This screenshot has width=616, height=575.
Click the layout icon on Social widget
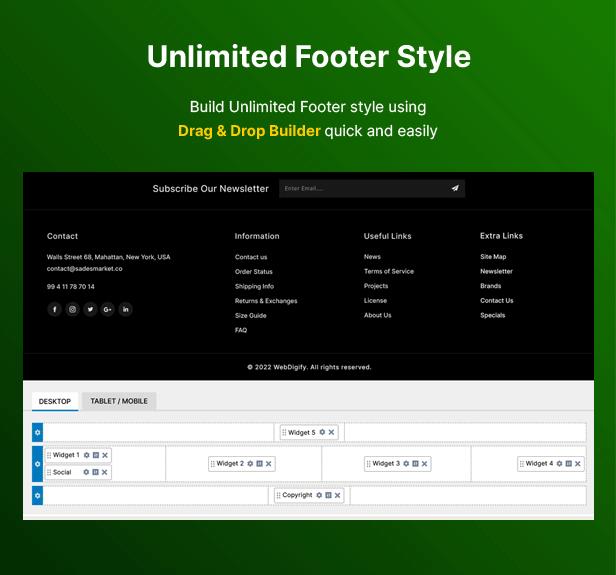tap(95, 472)
